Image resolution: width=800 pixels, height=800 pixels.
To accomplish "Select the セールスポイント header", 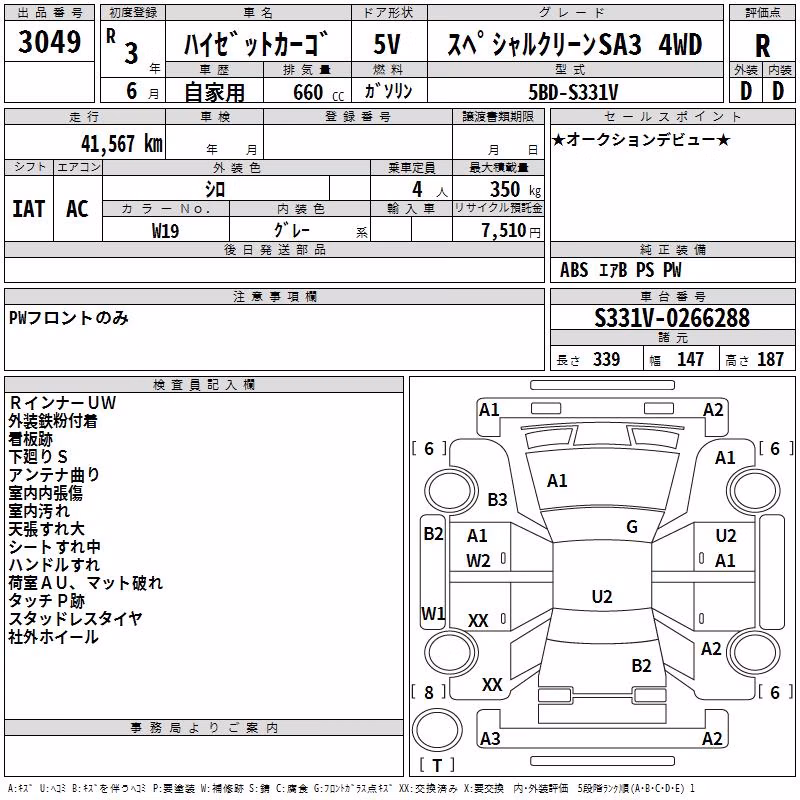I will [672, 116].
